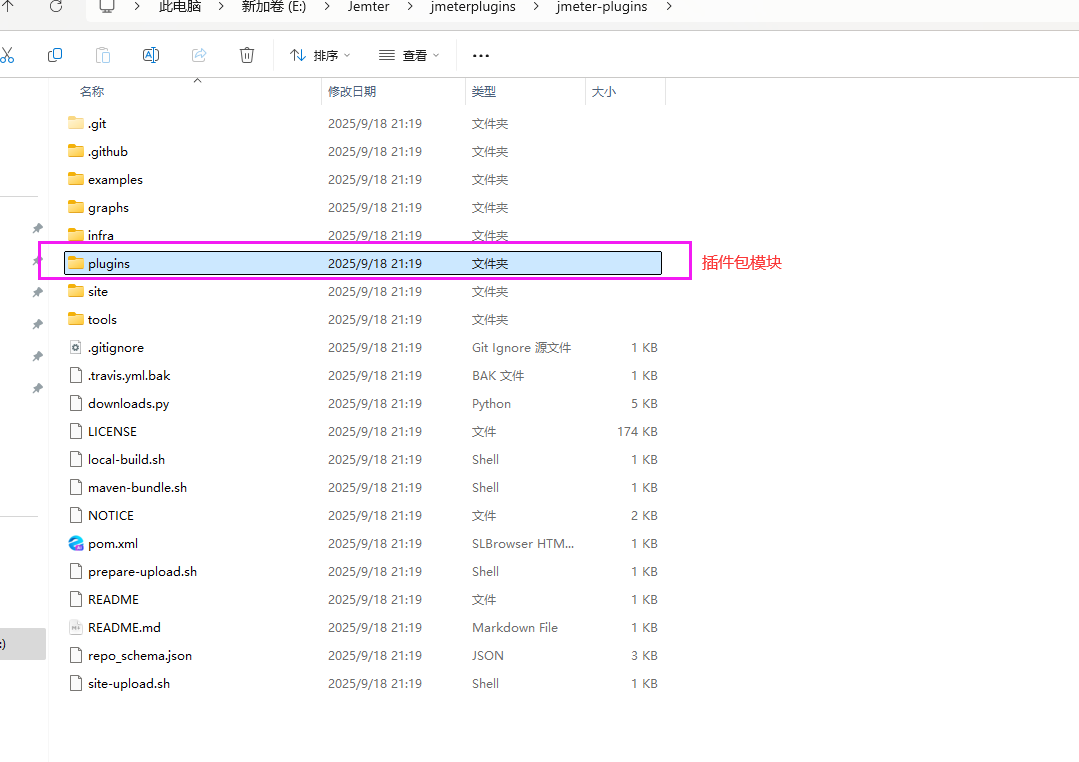Select the examples folder icon
This screenshot has height=762, width=1079.
pos(76,179)
